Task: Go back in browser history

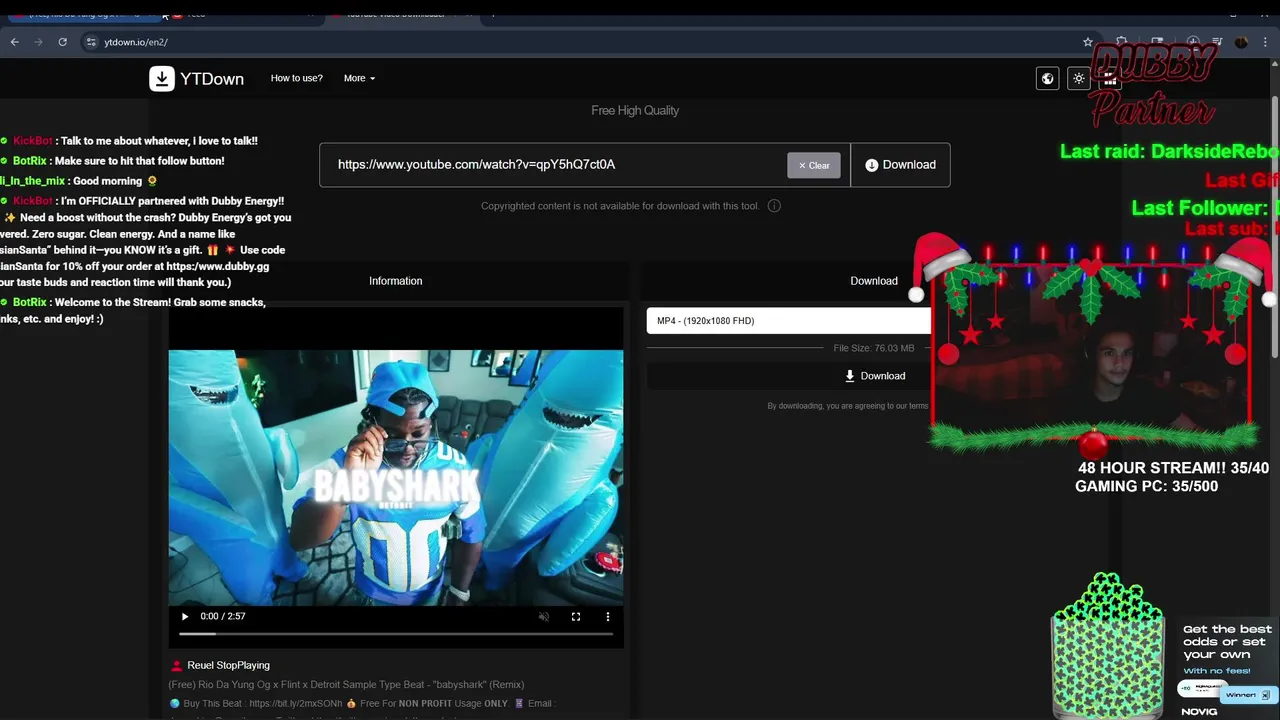Action: pos(15,42)
